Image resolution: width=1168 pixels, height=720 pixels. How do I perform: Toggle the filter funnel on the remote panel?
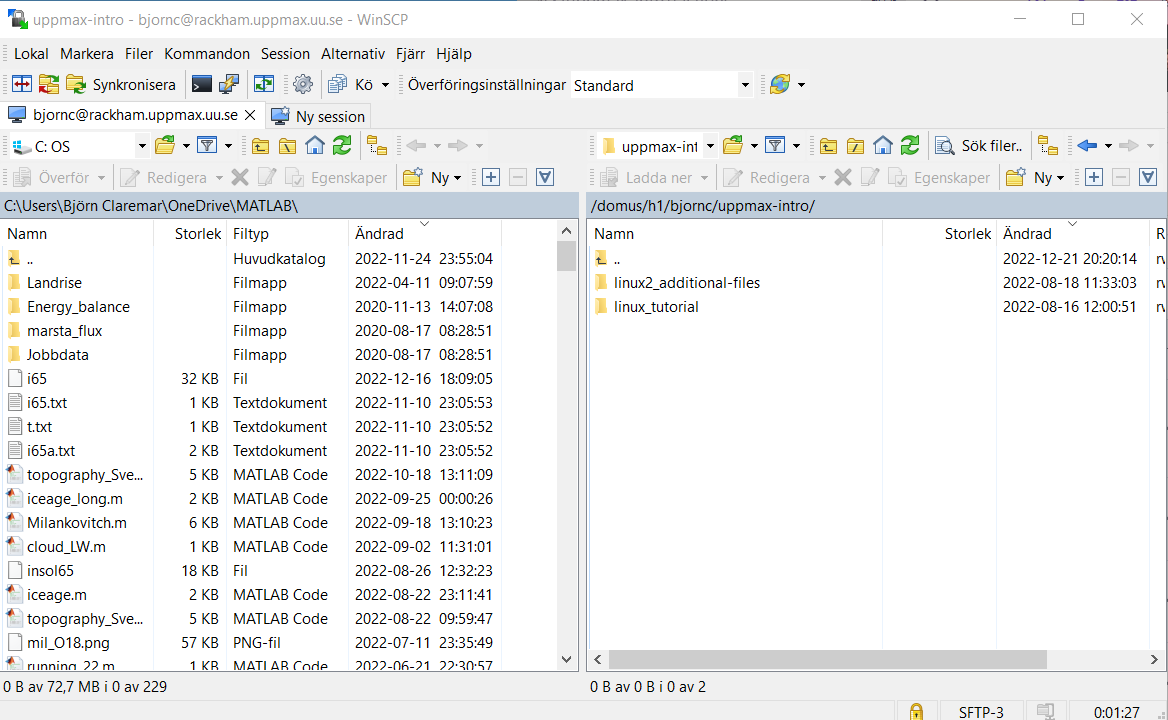[775, 145]
